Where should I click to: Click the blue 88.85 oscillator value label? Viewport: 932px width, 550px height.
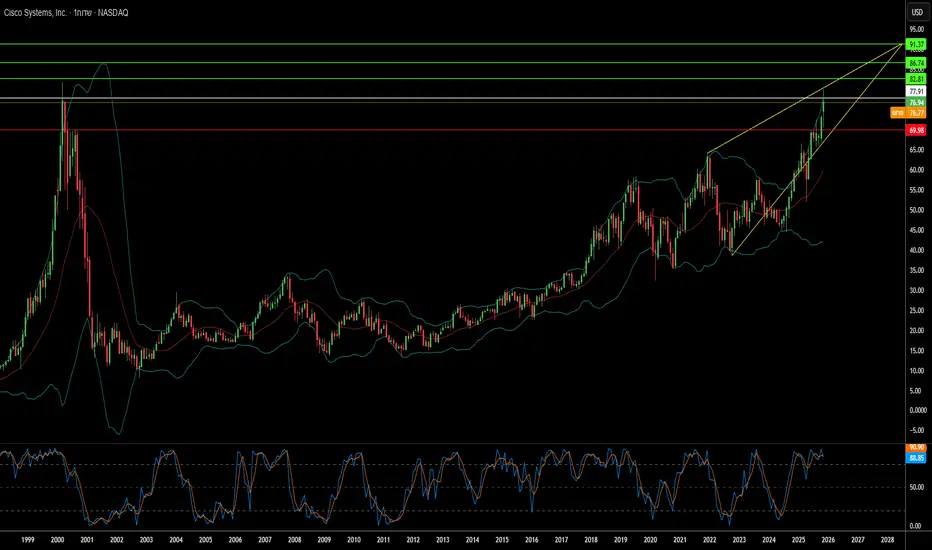point(915,457)
